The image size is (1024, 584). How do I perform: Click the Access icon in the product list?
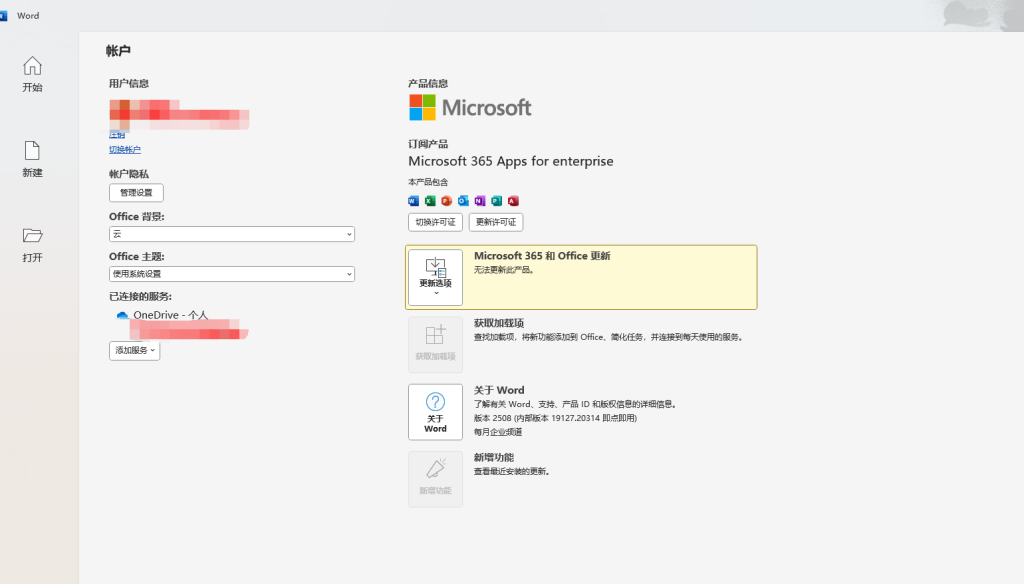(x=513, y=200)
